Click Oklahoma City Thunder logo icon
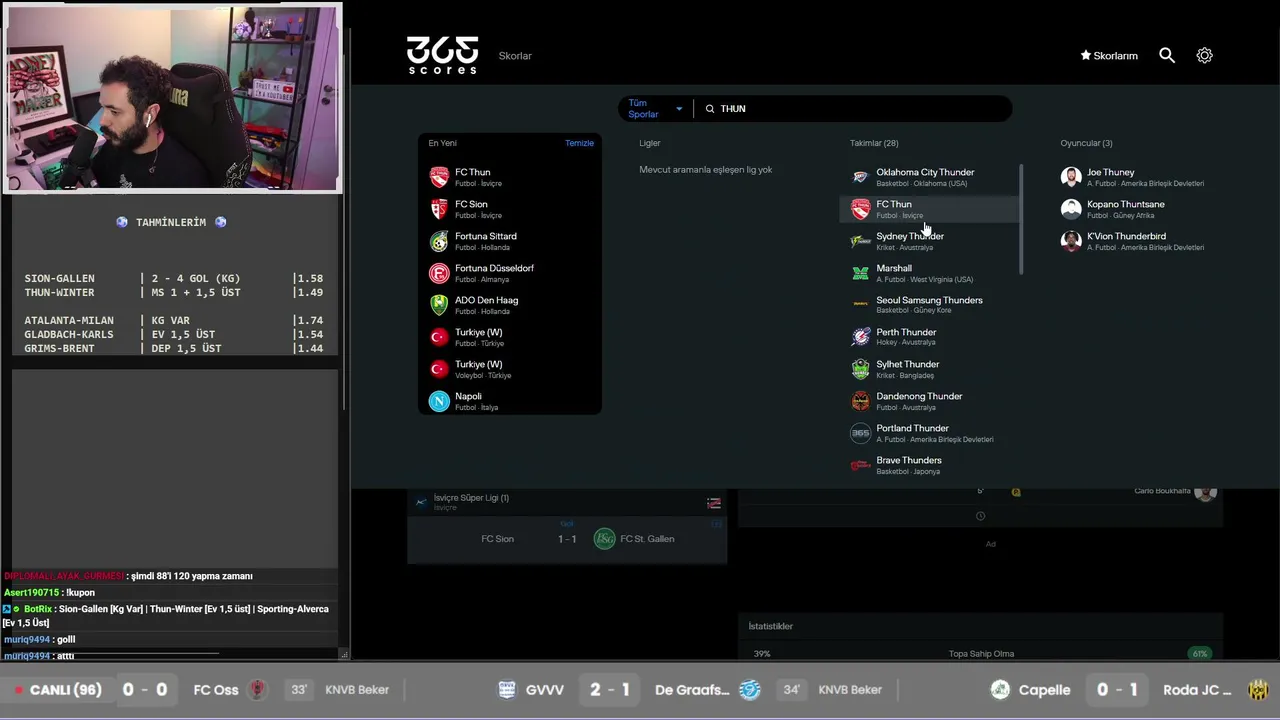The image size is (1280, 720). [860, 177]
